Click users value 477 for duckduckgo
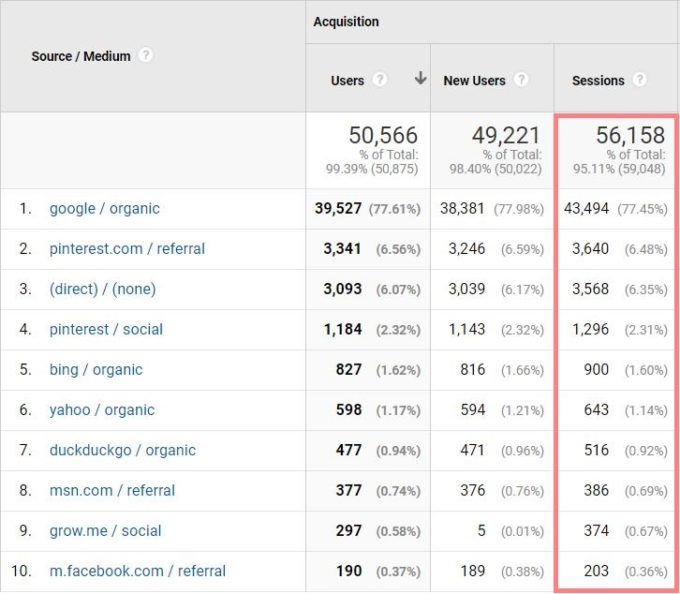This screenshot has width=680, height=594. pyautogui.click(x=349, y=450)
